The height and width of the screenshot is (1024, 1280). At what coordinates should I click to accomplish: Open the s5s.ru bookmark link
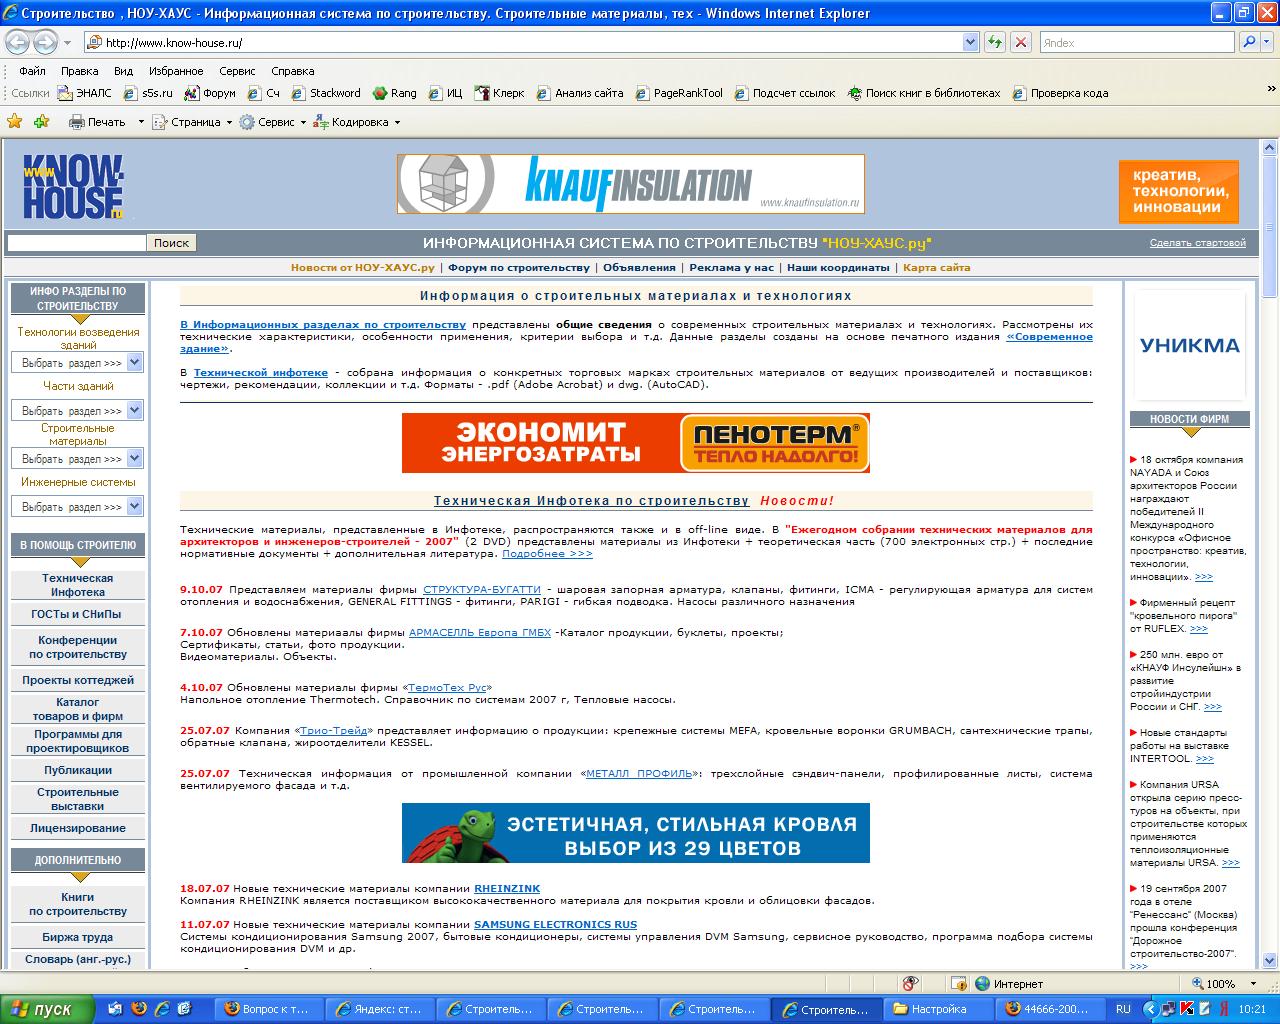tap(148, 93)
